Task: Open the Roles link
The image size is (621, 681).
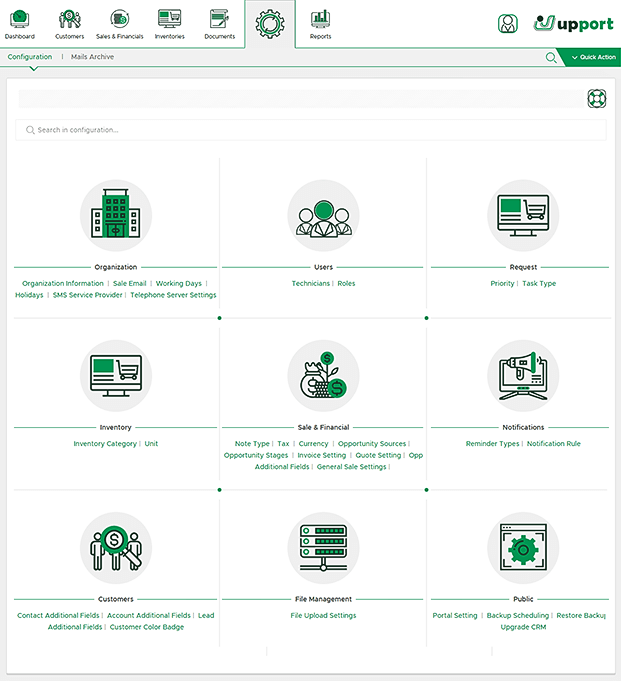Action: [346, 283]
